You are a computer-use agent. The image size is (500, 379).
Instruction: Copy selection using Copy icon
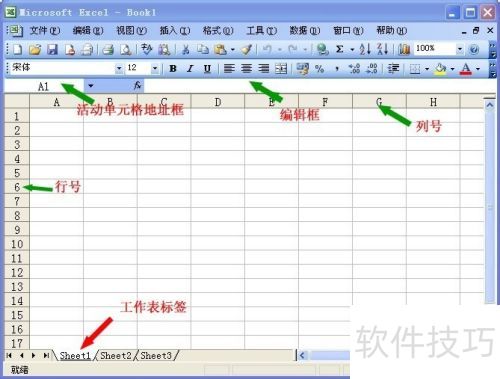202,50
